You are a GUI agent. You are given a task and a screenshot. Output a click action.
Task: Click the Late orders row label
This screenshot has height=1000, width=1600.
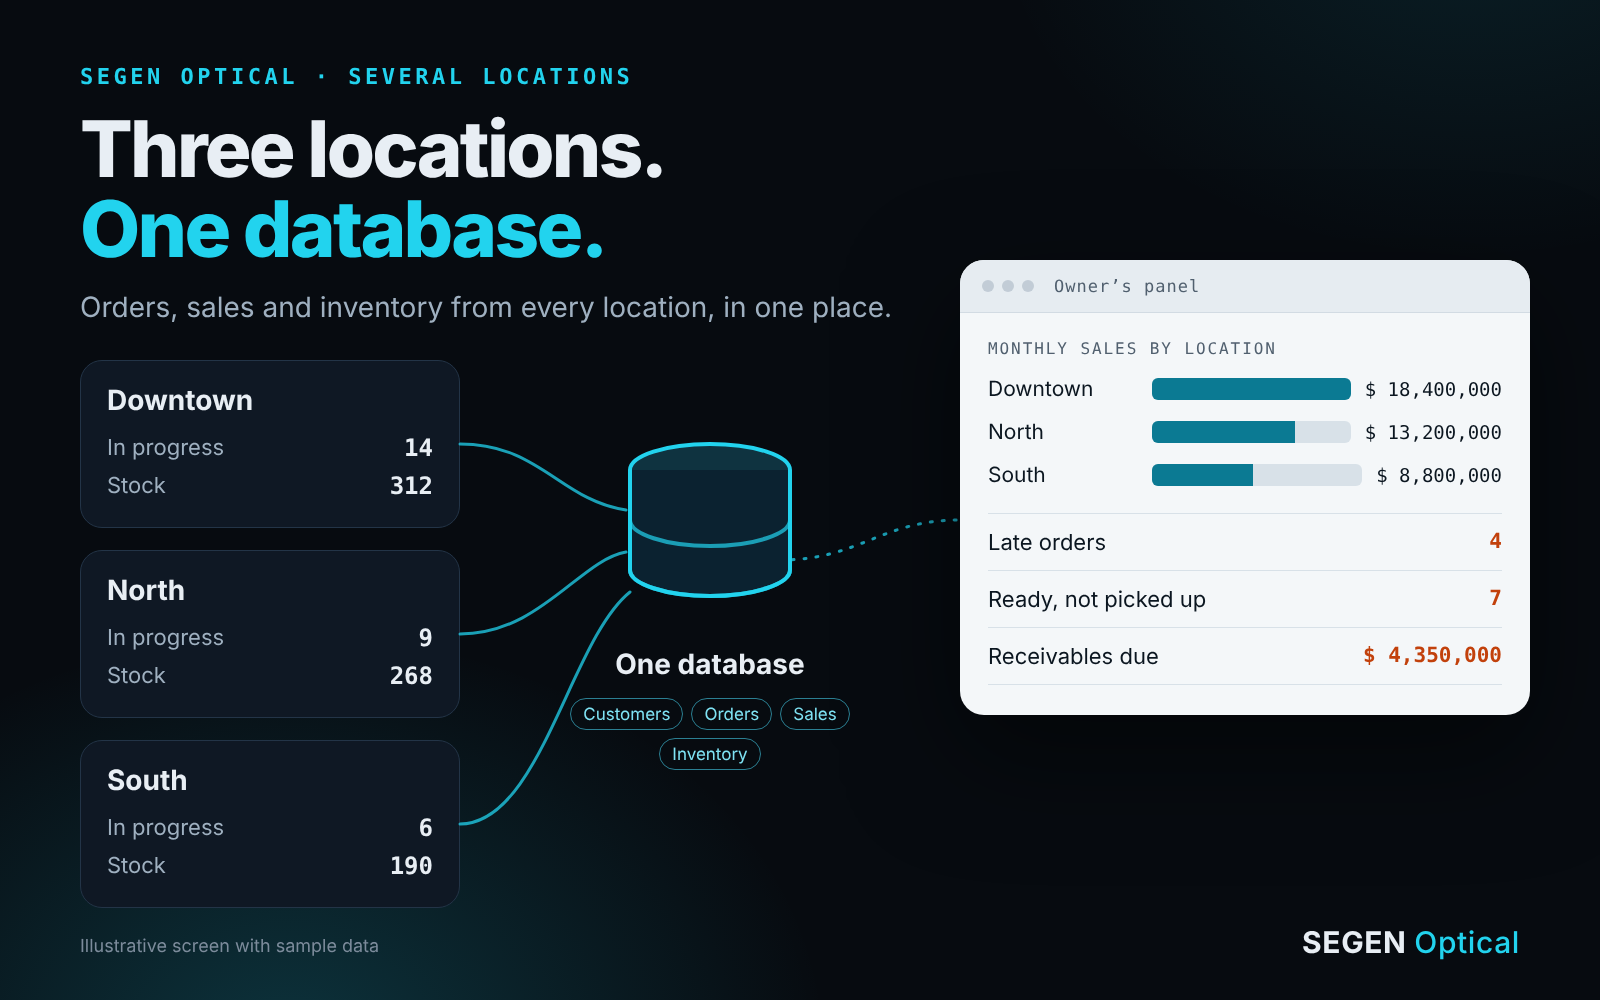coord(1047,542)
